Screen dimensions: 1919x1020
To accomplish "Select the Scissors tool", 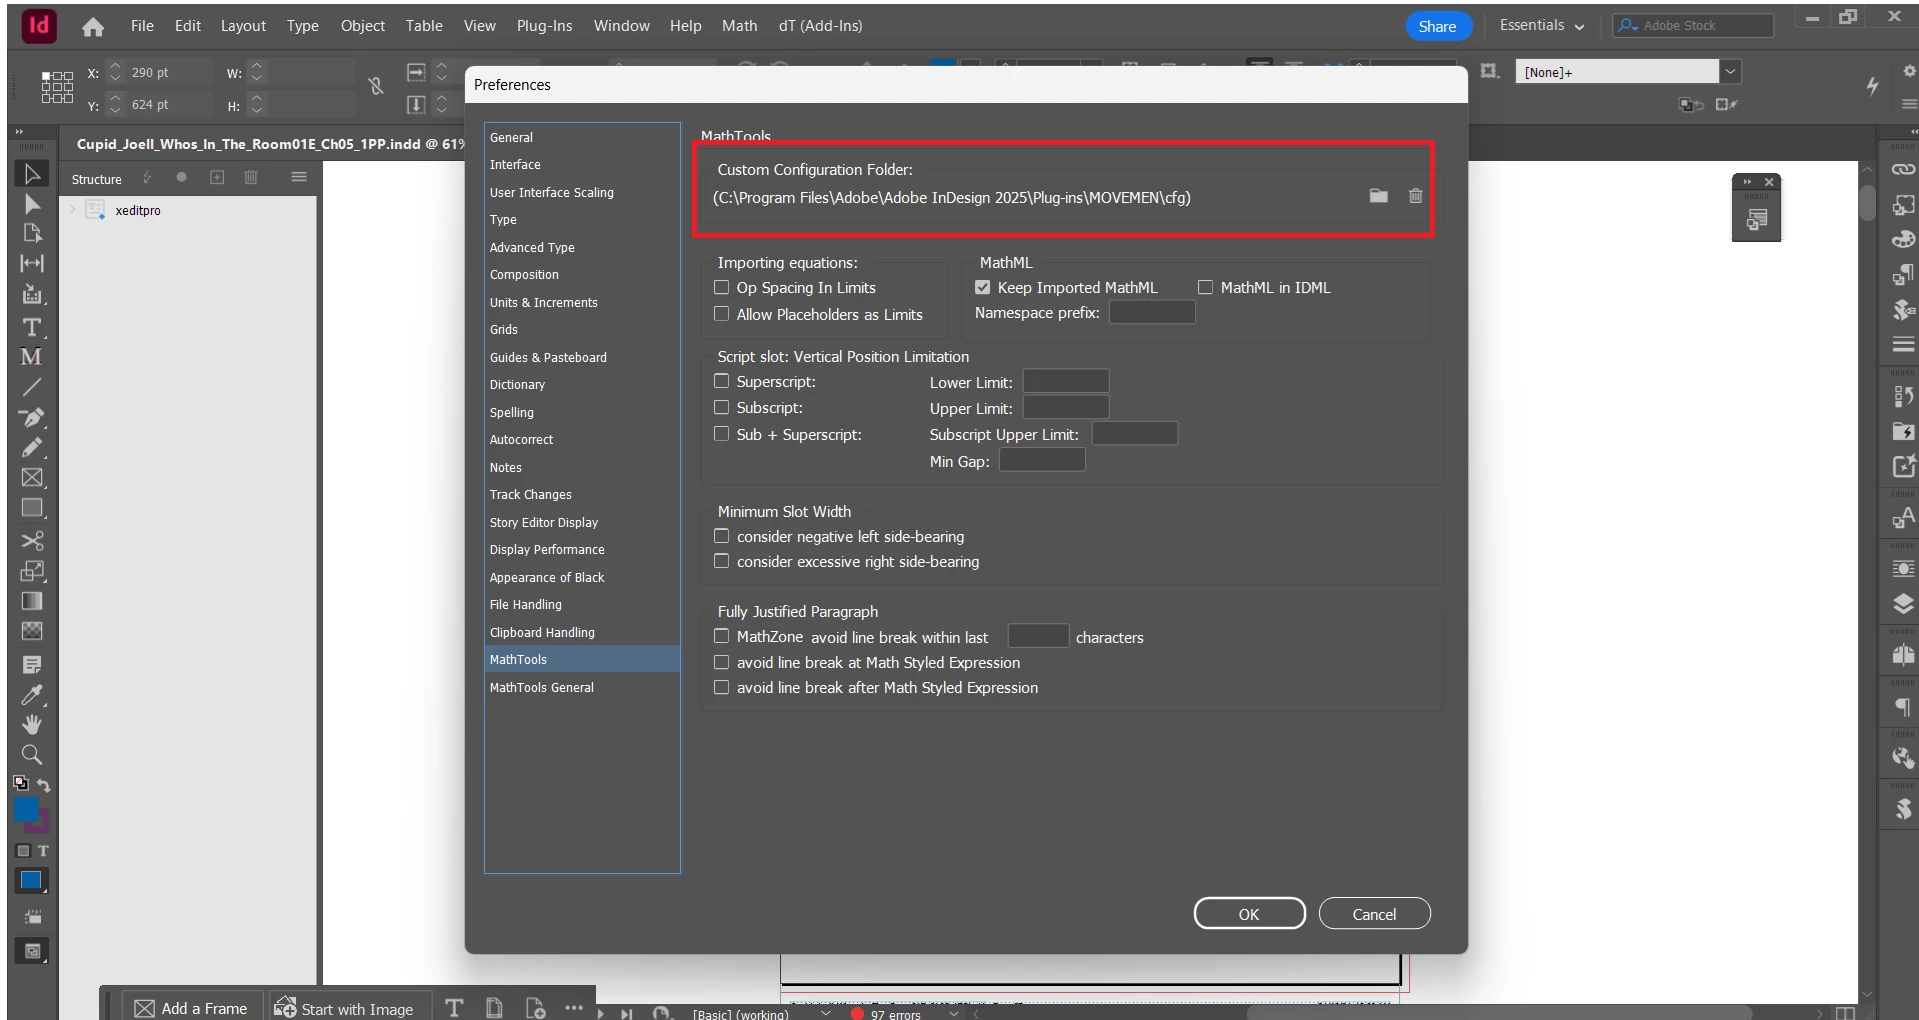I will [32, 541].
